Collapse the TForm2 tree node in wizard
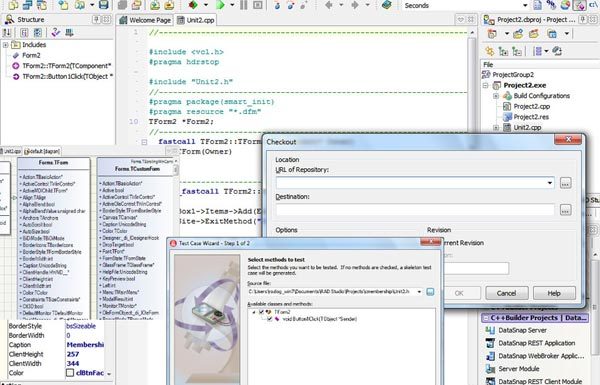 coord(253,312)
